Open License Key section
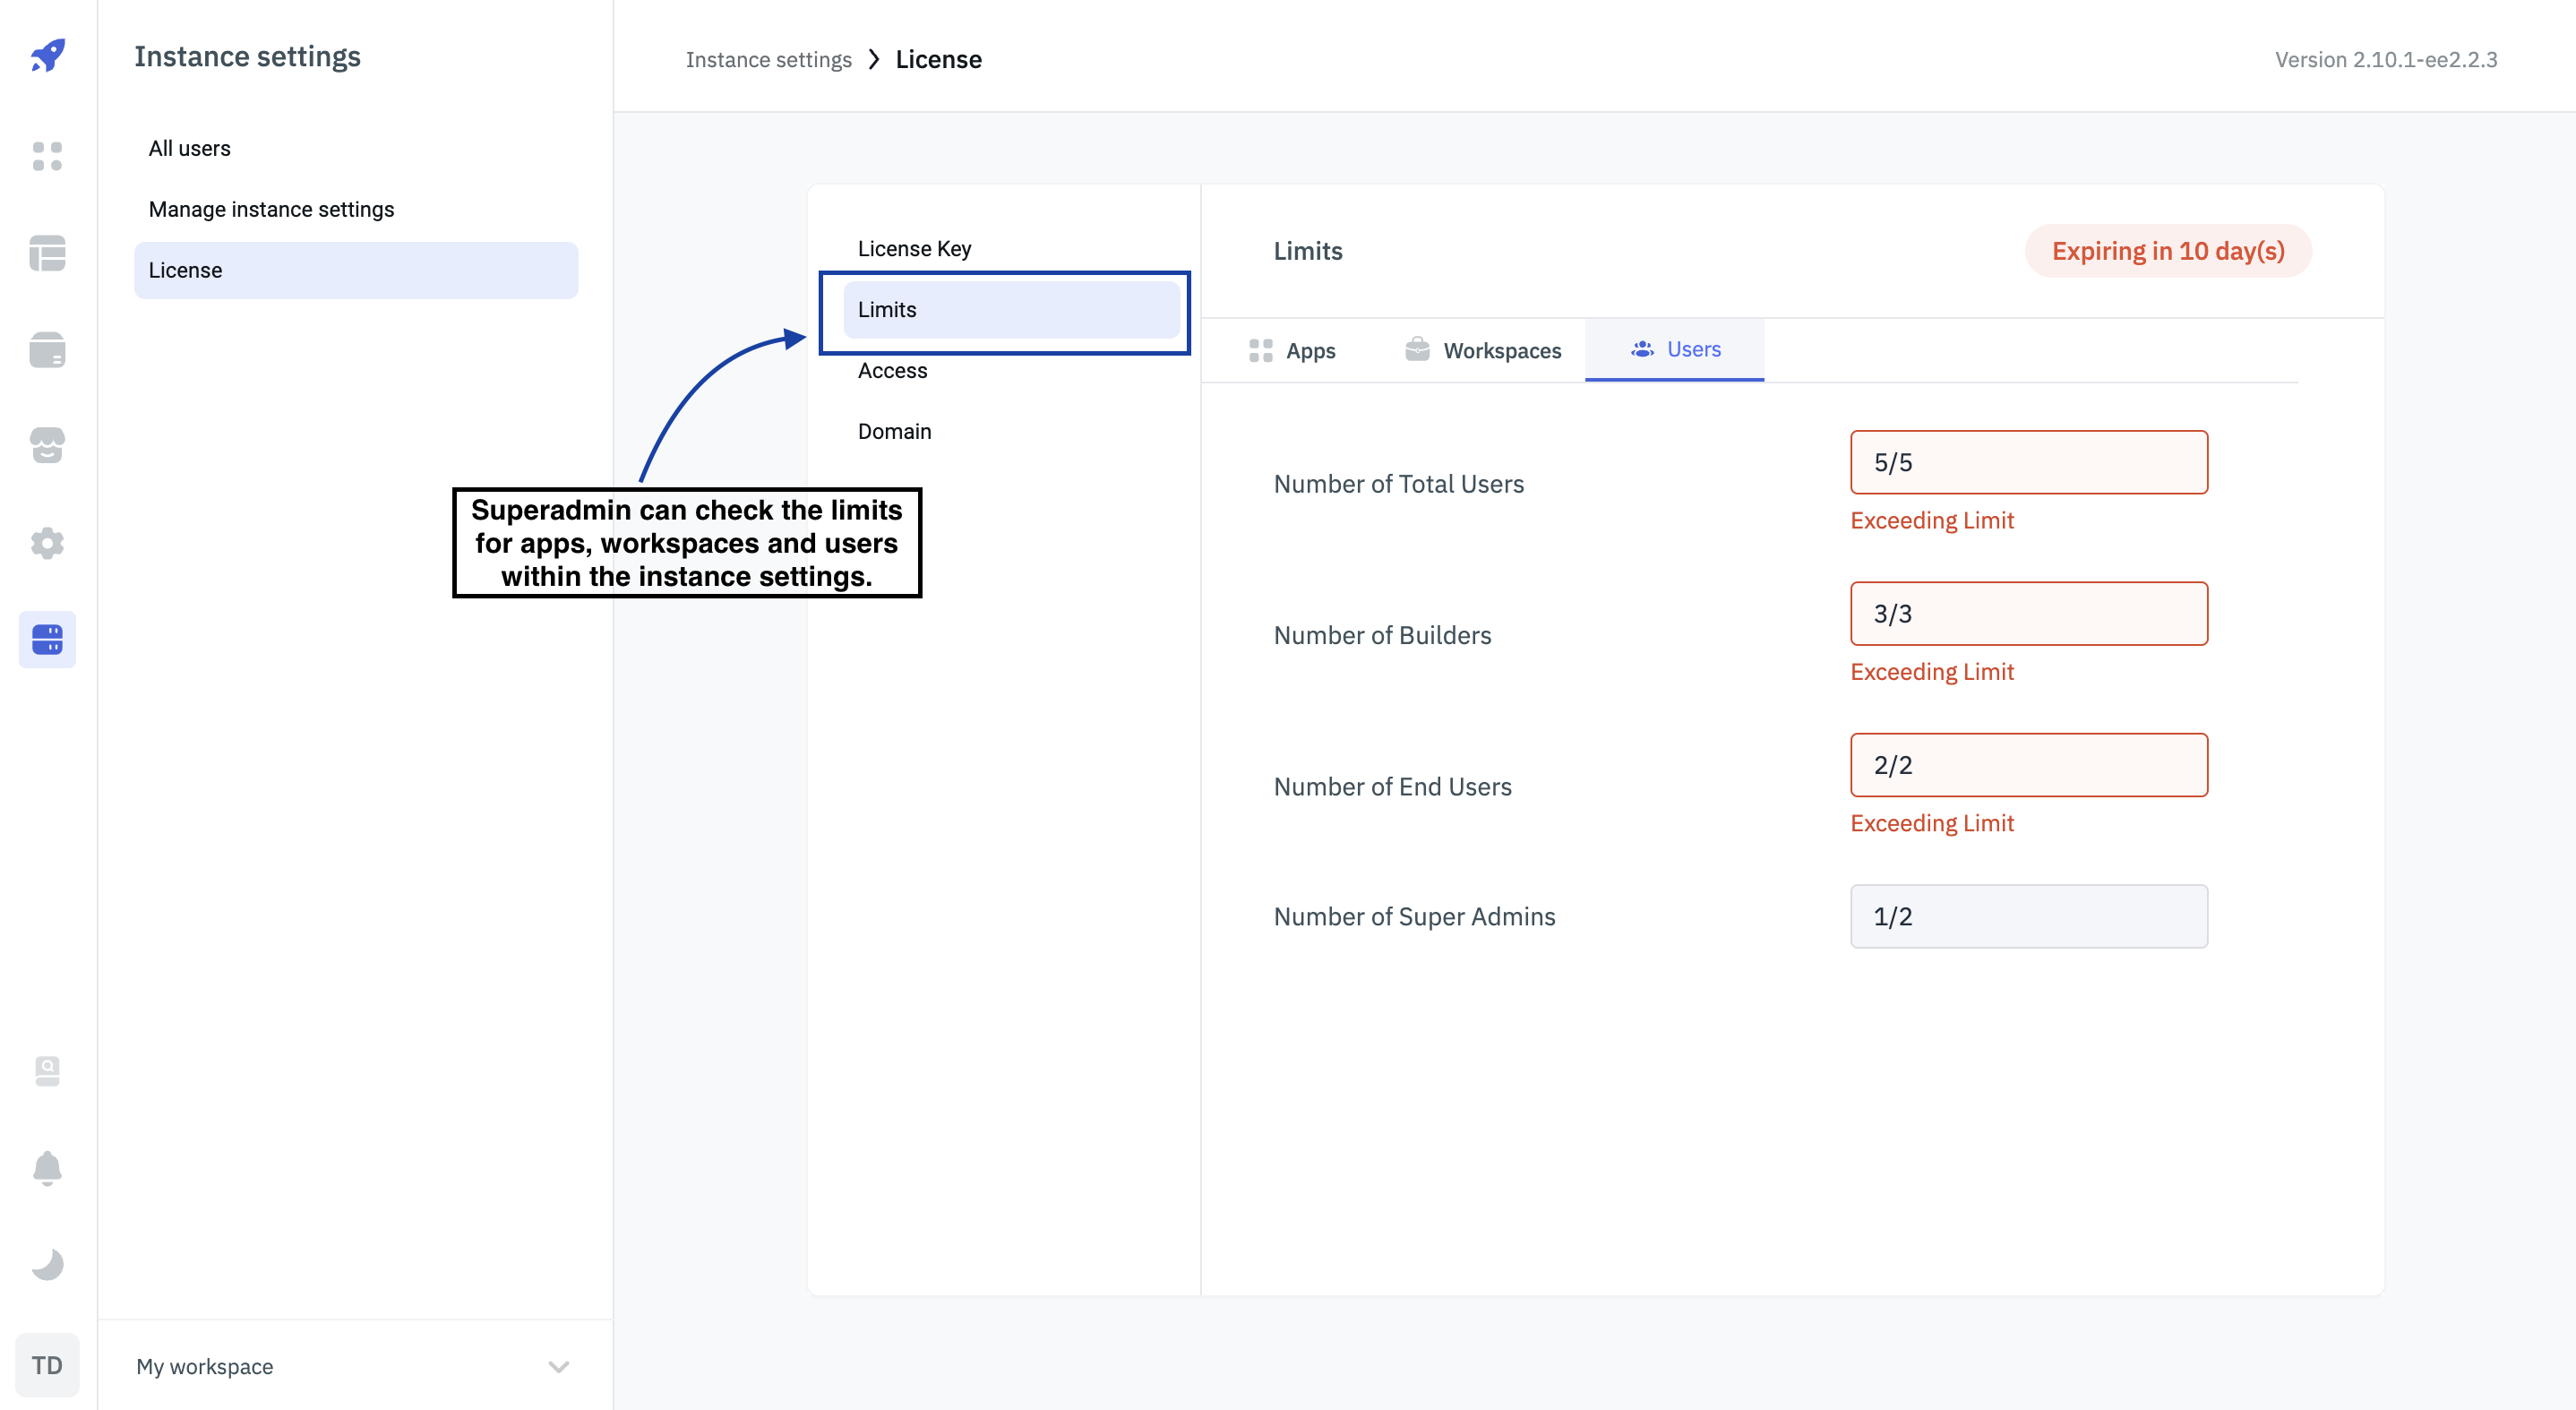 pyautogui.click(x=914, y=248)
